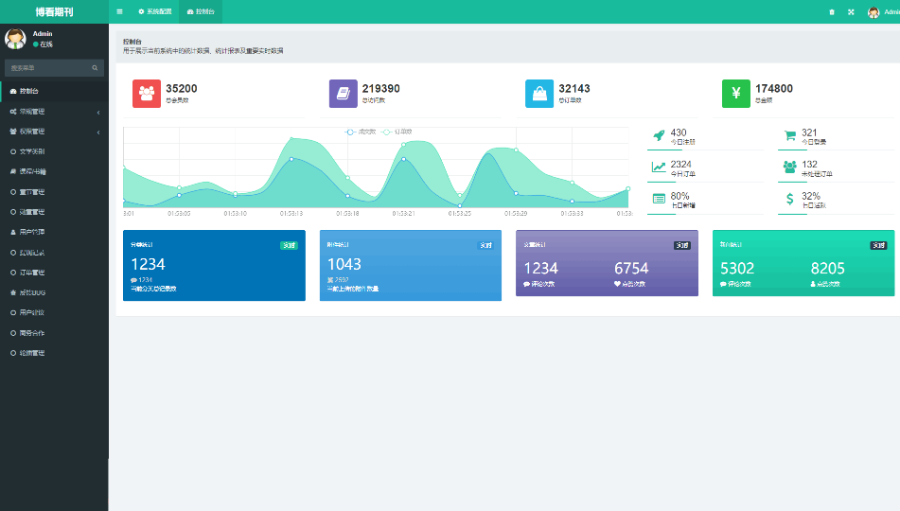Click the Admin avatar in the sidebar
900x511 pixels.
tap(15, 38)
